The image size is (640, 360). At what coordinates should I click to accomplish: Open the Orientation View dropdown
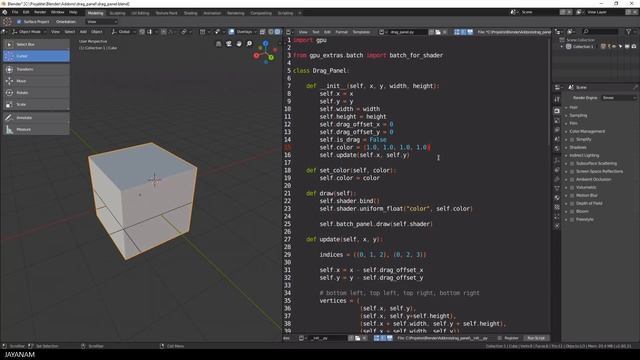point(102,22)
